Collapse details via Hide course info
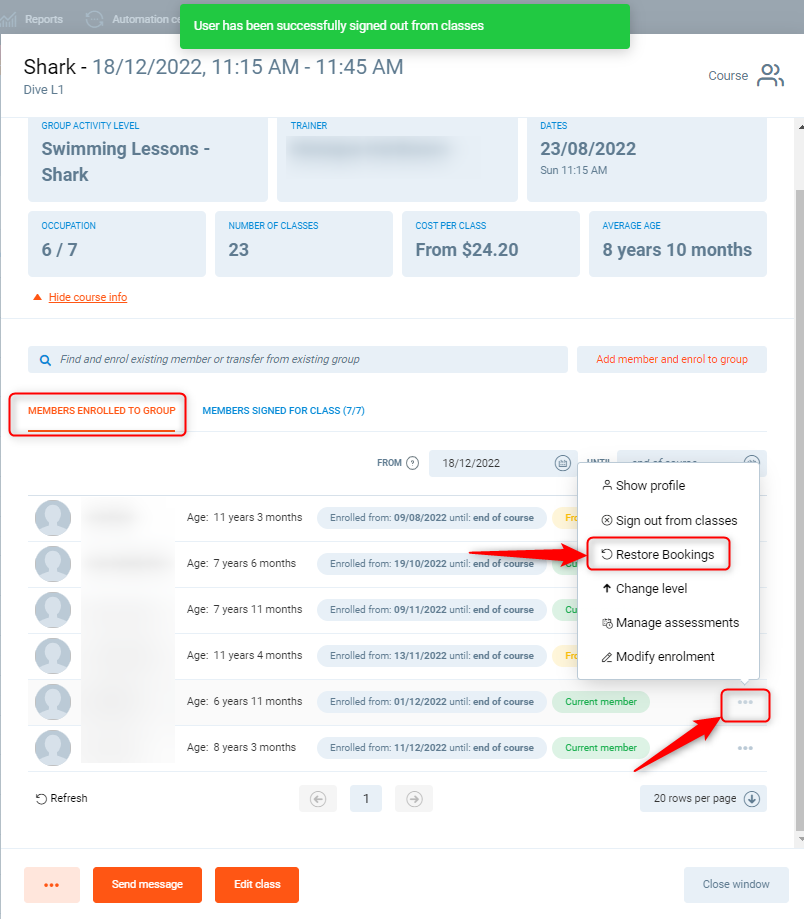Image resolution: width=804 pixels, height=919 pixels. pyautogui.click(x=87, y=297)
